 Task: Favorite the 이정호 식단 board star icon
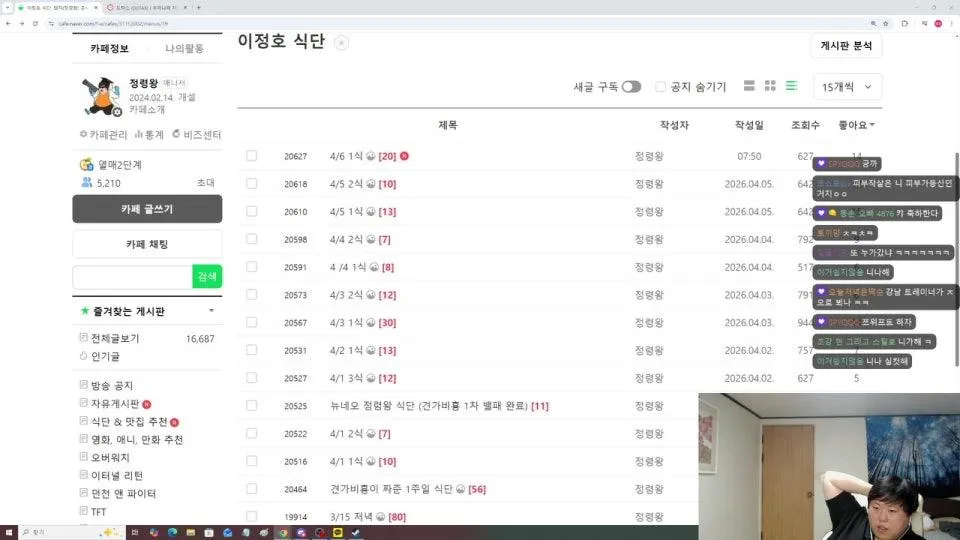[342, 43]
